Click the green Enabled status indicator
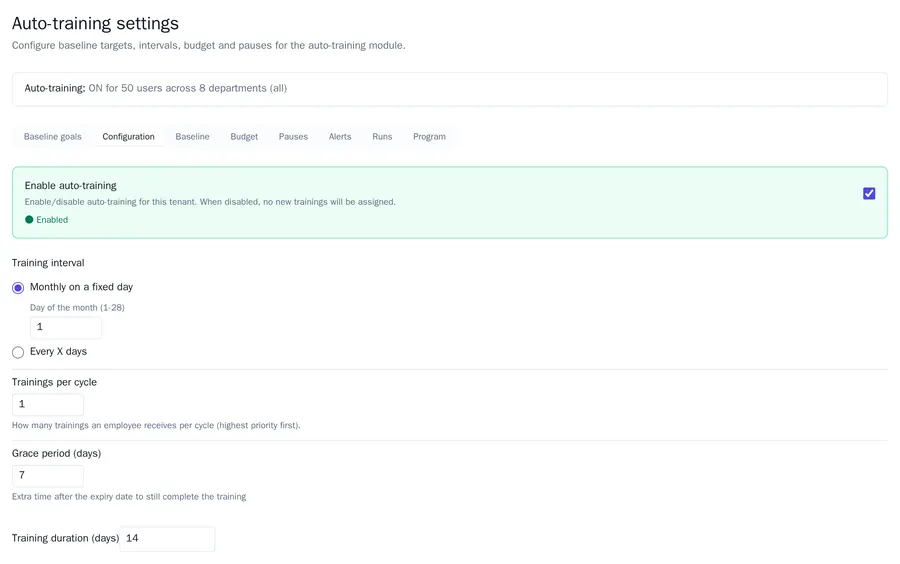 pyautogui.click(x=46, y=220)
